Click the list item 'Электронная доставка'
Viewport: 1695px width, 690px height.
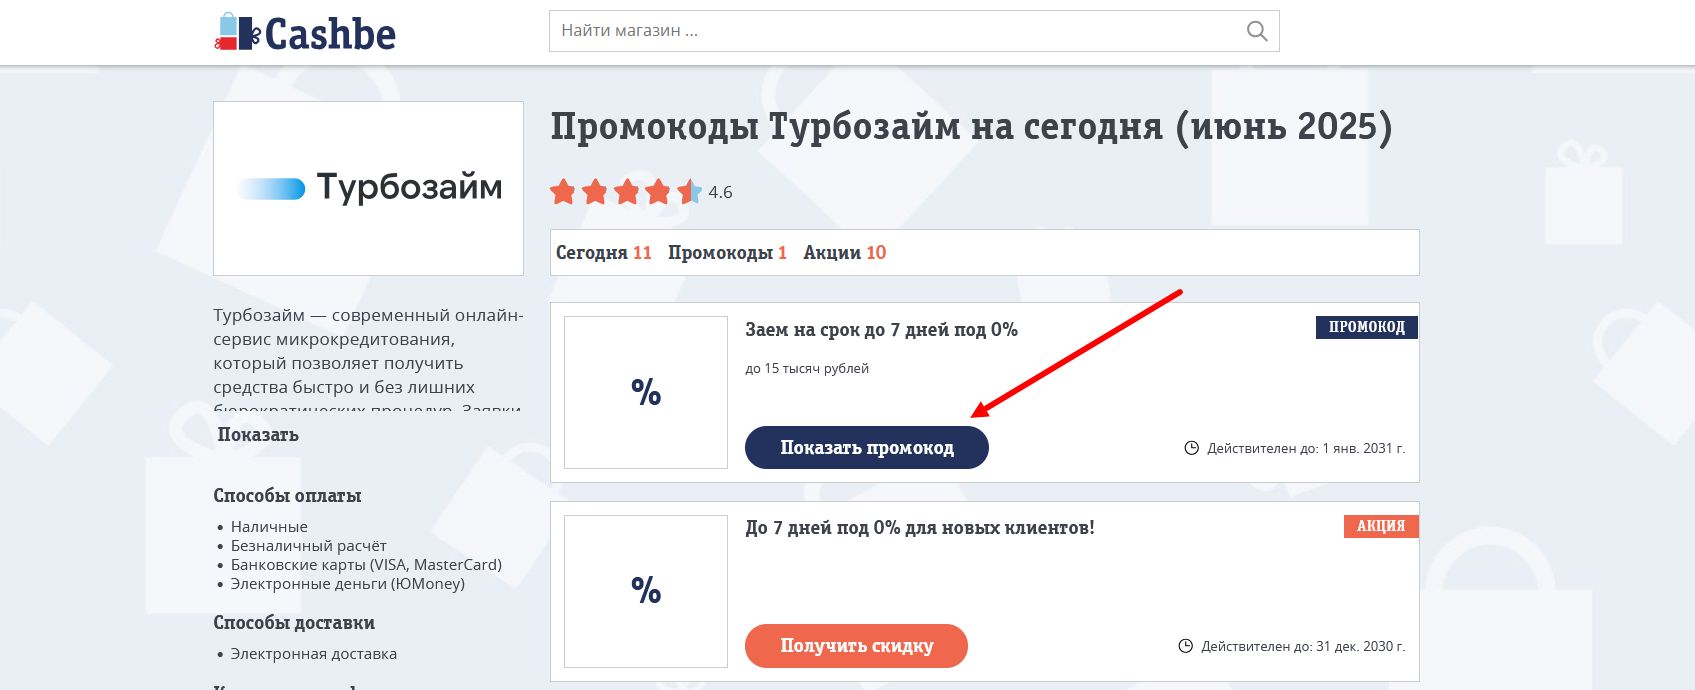pyautogui.click(x=313, y=654)
